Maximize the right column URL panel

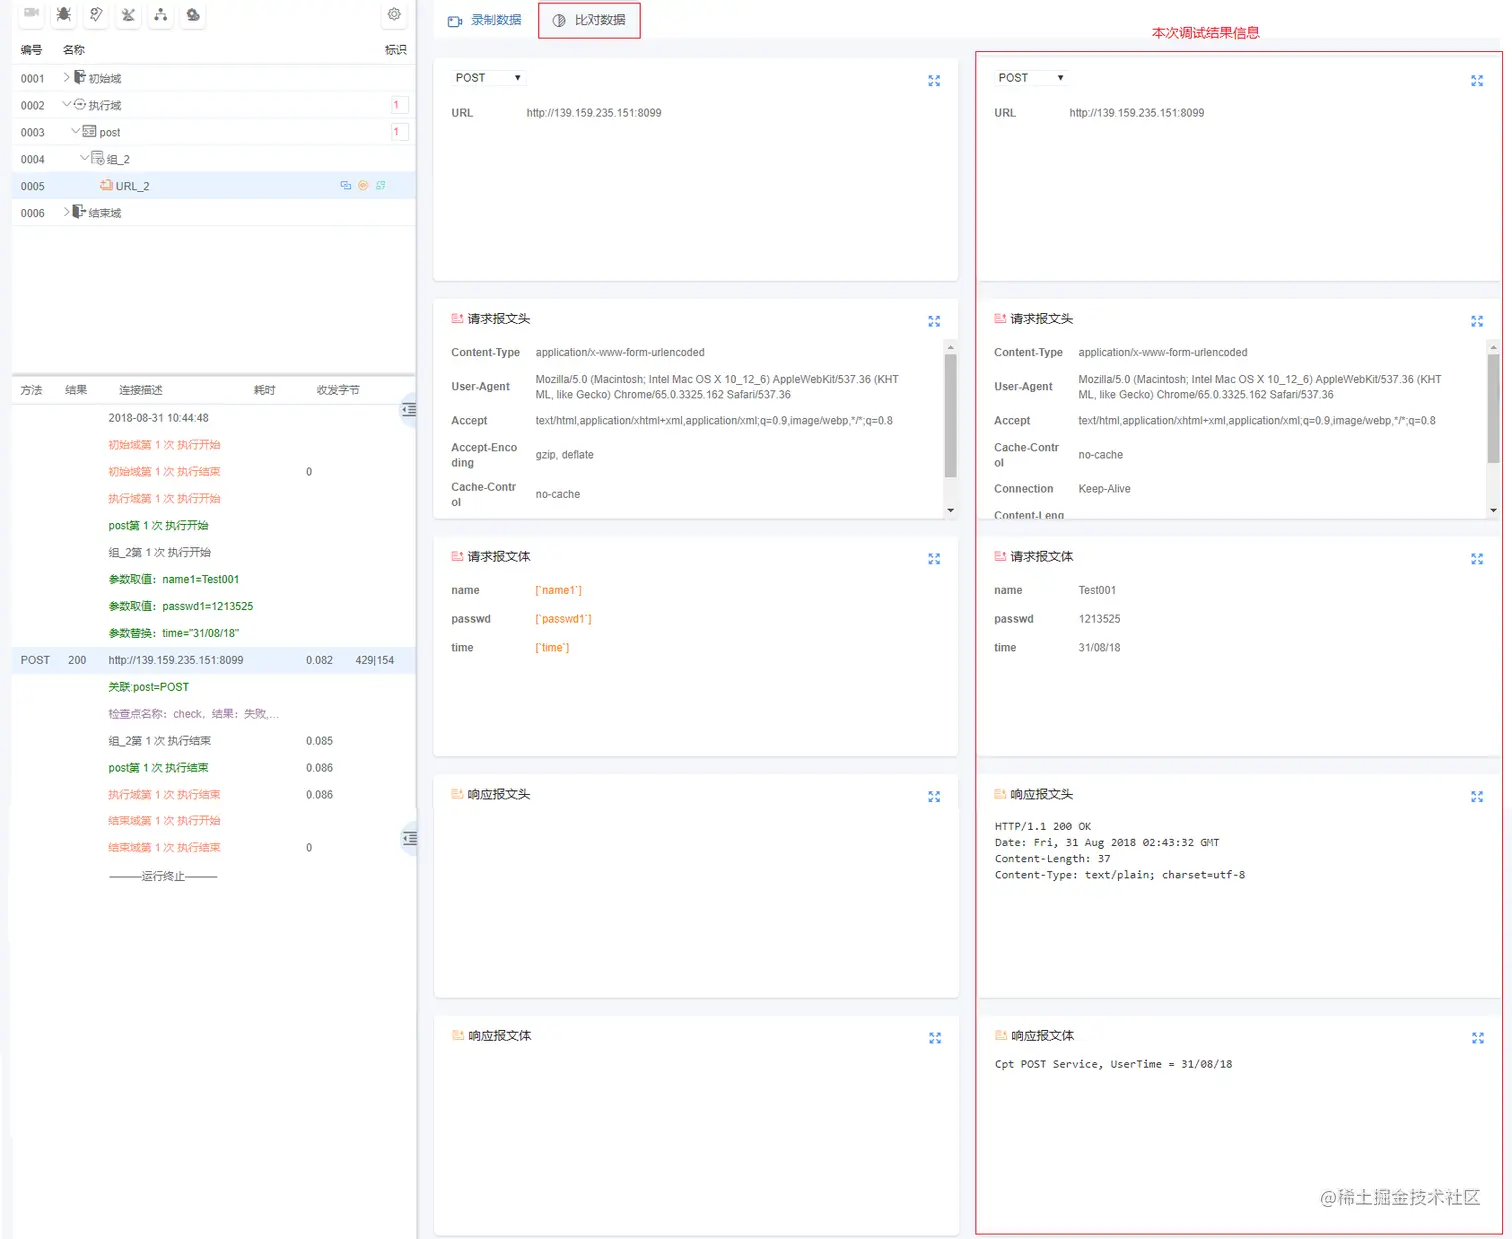click(x=1477, y=81)
